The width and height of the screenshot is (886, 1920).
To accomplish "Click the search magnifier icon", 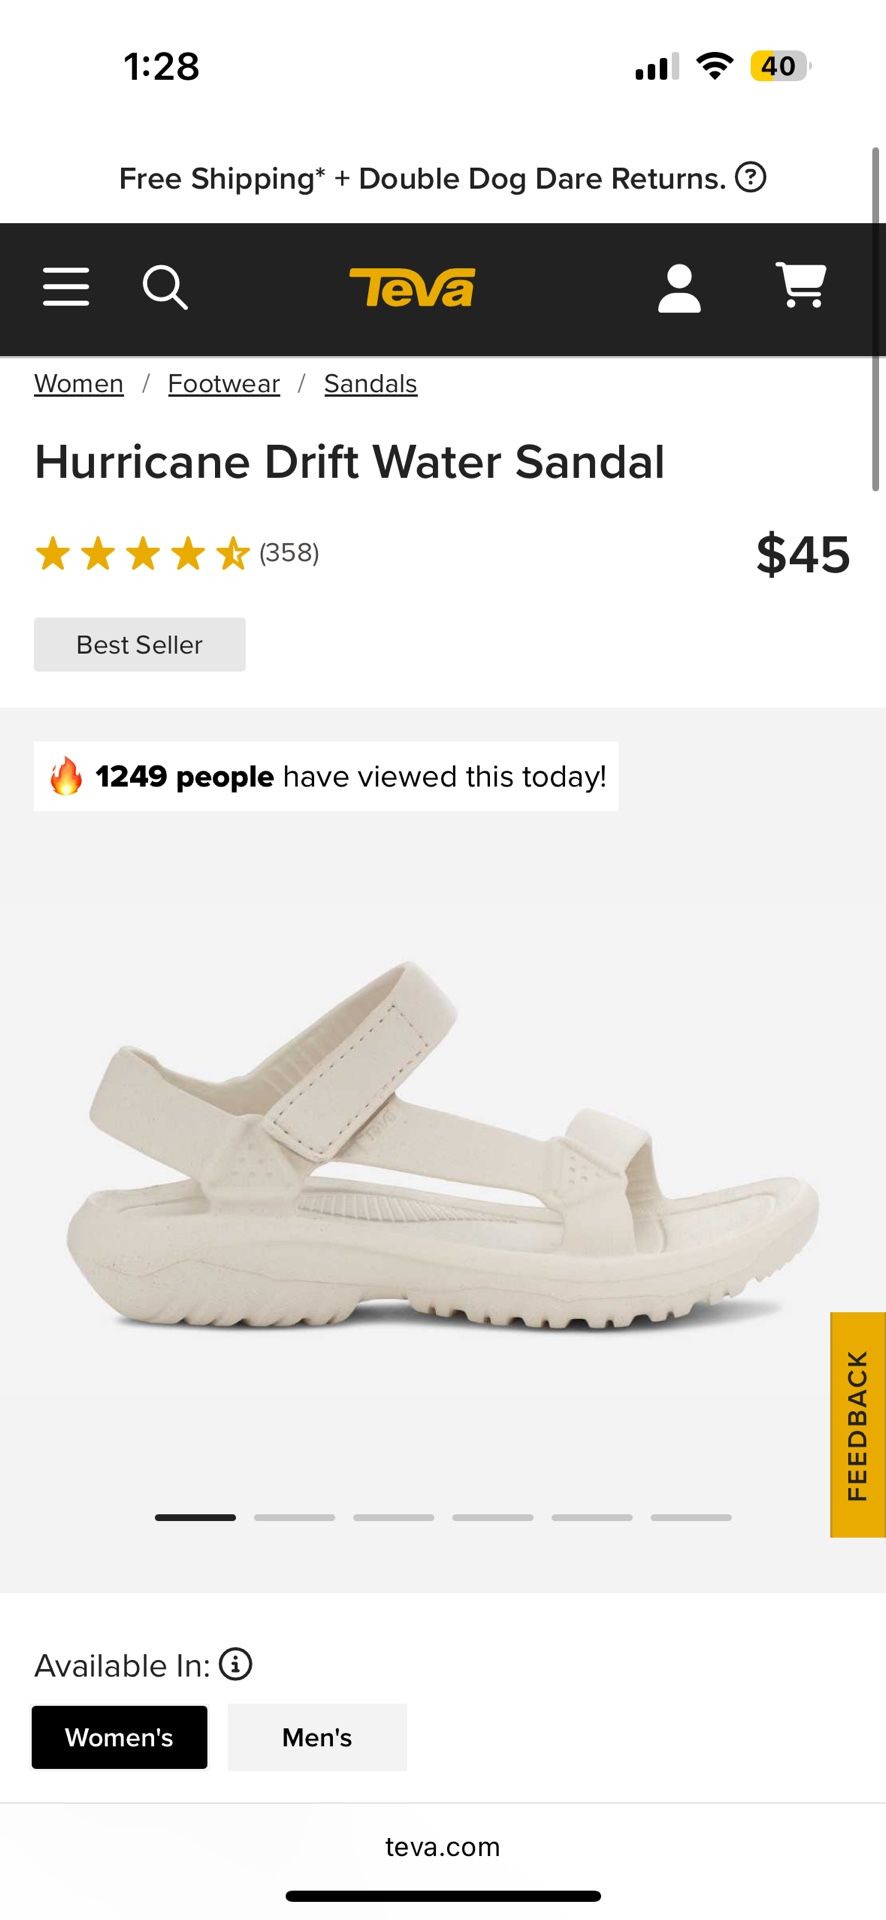I will tap(164, 288).
